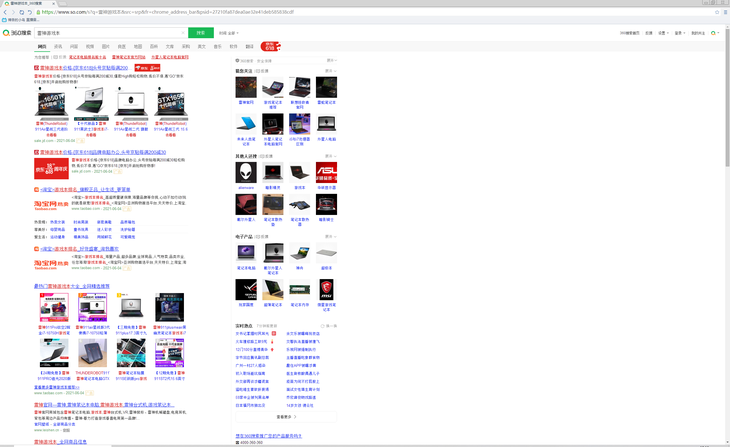Expand the 设置 dropdown at top right
The width and height of the screenshot is (730, 447).
pyautogui.click(x=663, y=33)
